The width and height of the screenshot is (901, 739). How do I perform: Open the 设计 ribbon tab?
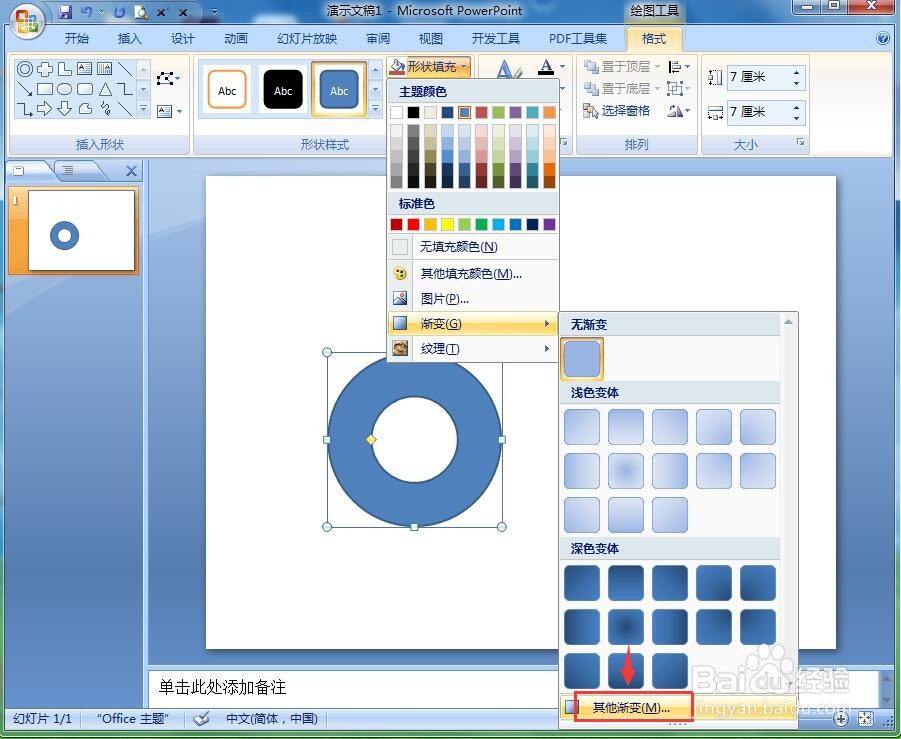(x=182, y=39)
